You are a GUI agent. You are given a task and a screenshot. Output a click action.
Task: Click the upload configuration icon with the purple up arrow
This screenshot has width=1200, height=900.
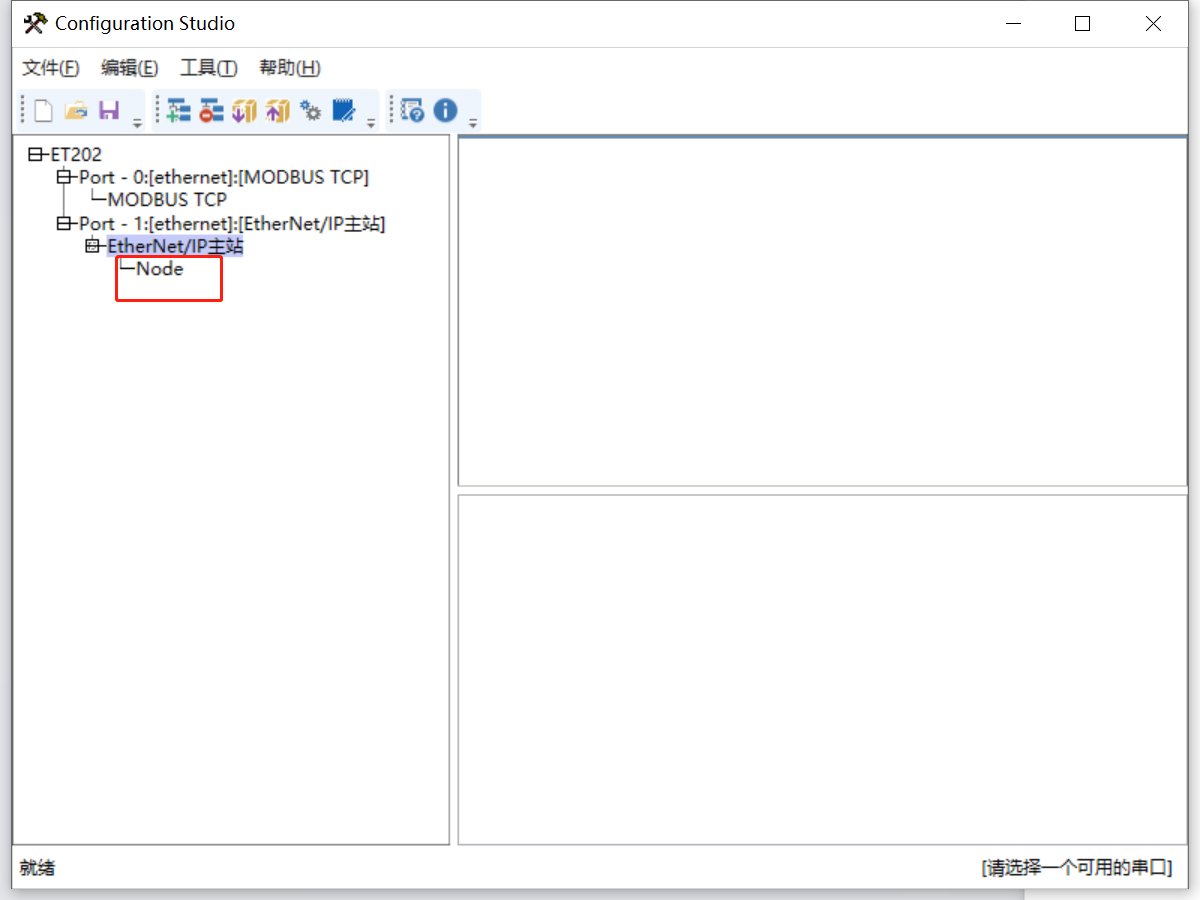[277, 110]
